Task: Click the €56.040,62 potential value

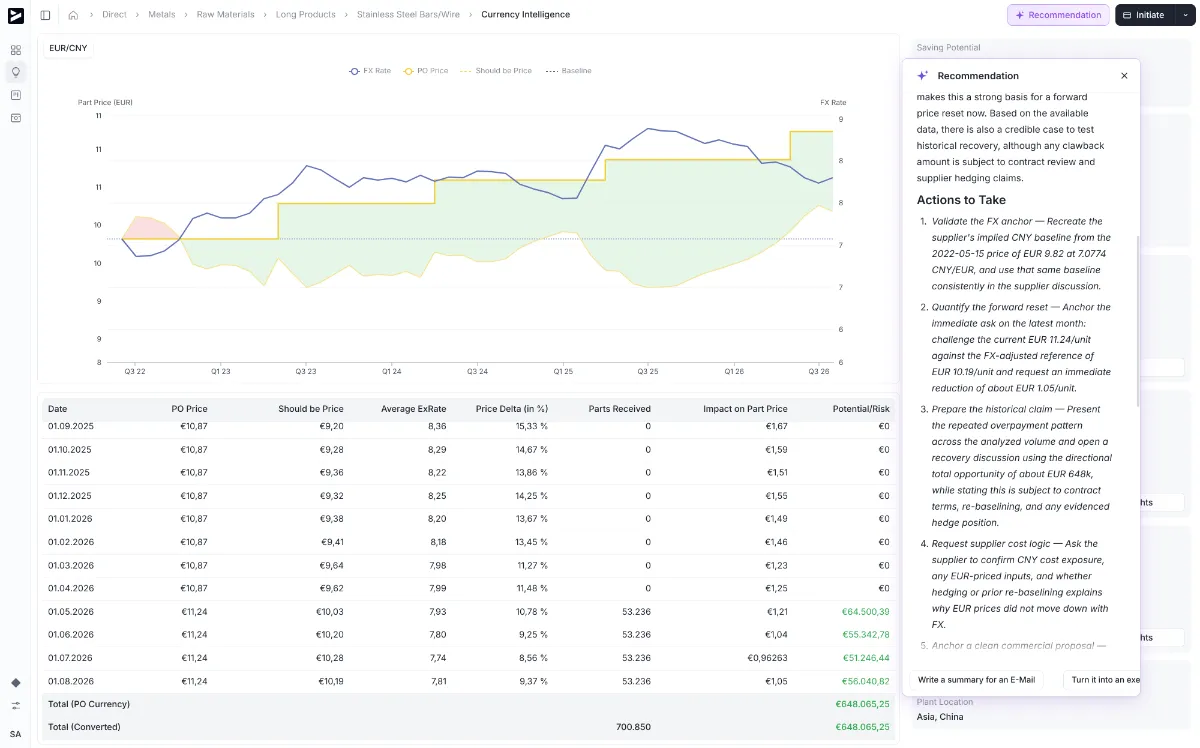Action: pyautogui.click(x=865, y=680)
